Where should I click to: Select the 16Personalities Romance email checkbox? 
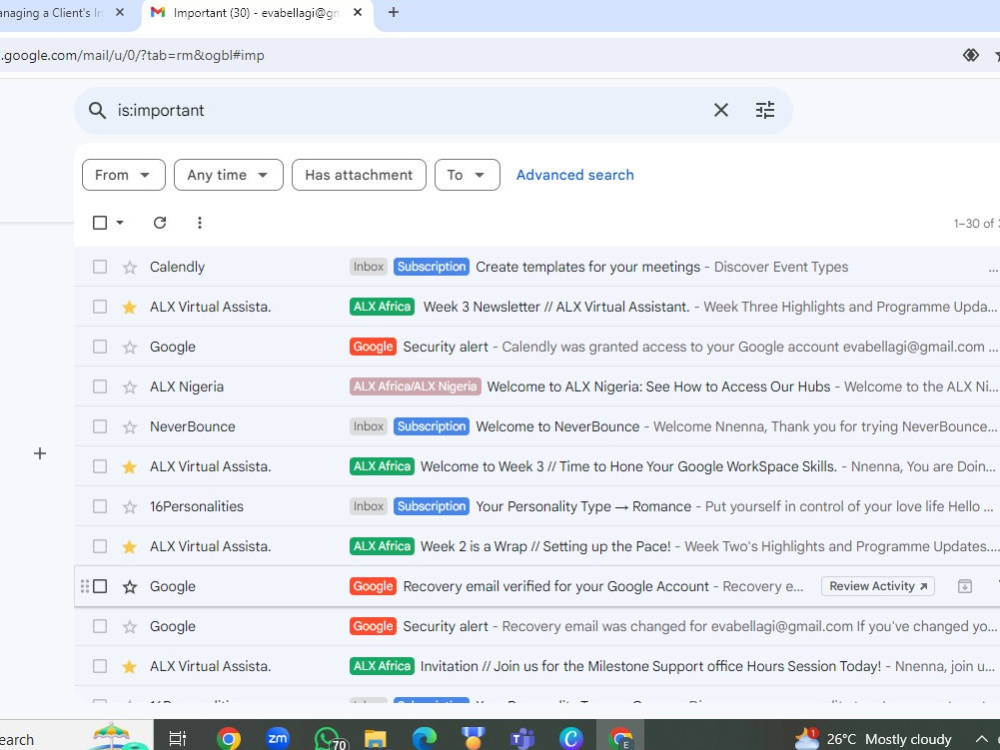99,506
